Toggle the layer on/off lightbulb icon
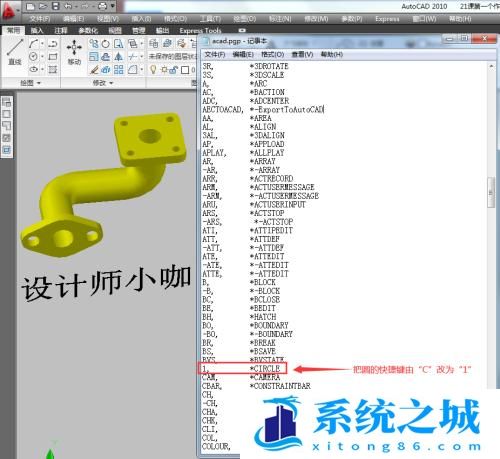Screen dimensions: 500x459 (x=153, y=69)
